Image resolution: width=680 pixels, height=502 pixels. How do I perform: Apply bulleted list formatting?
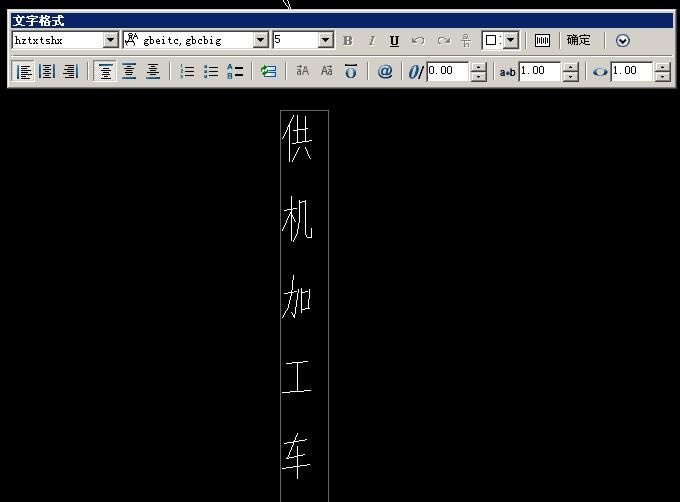(x=211, y=71)
